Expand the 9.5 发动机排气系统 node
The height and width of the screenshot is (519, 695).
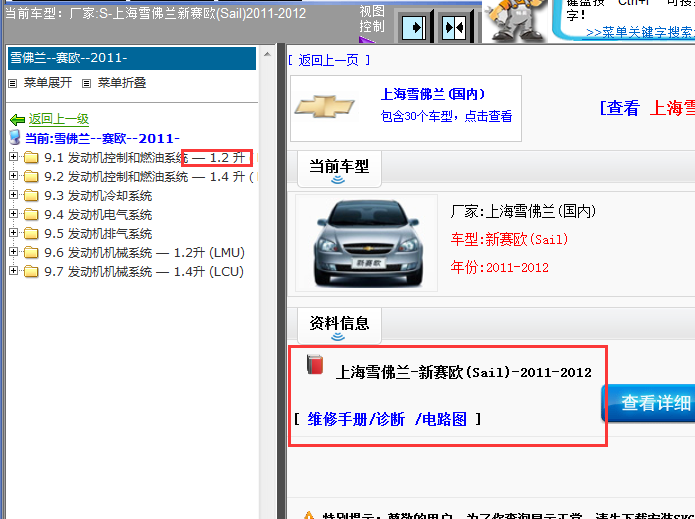[x=13, y=232]
